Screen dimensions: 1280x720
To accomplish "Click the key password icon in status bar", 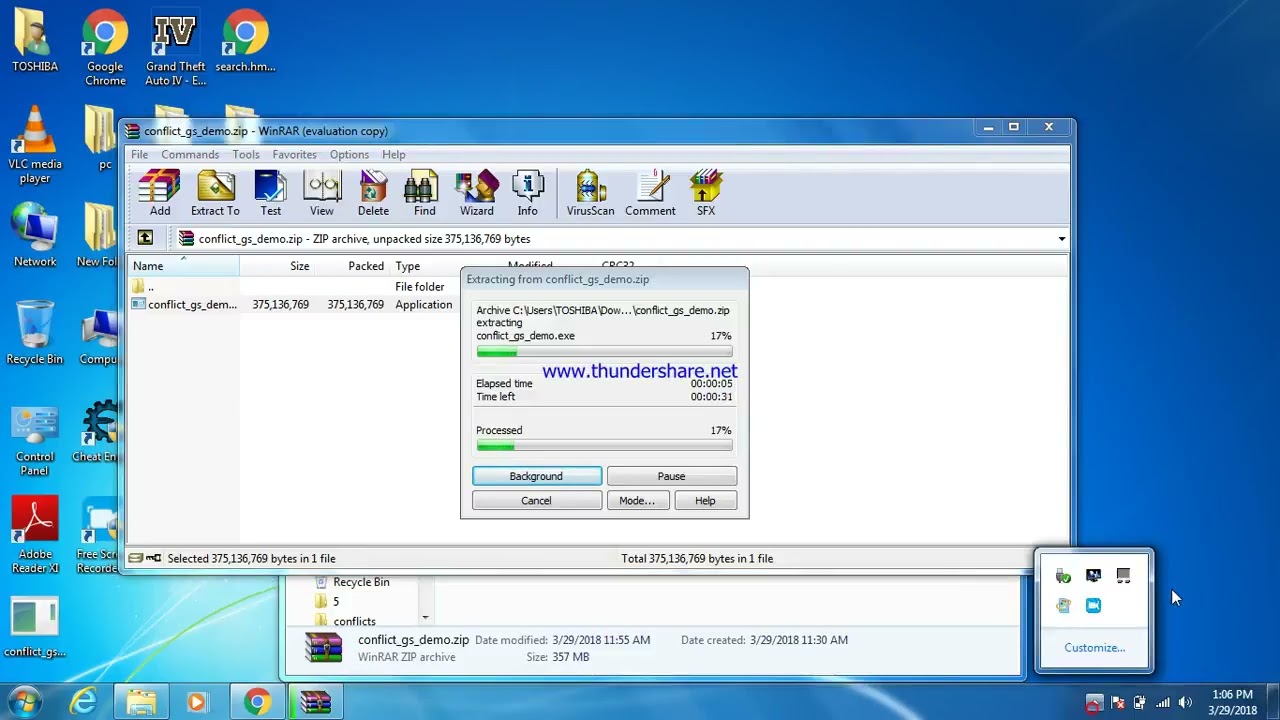I will click(x=154, y=558).
